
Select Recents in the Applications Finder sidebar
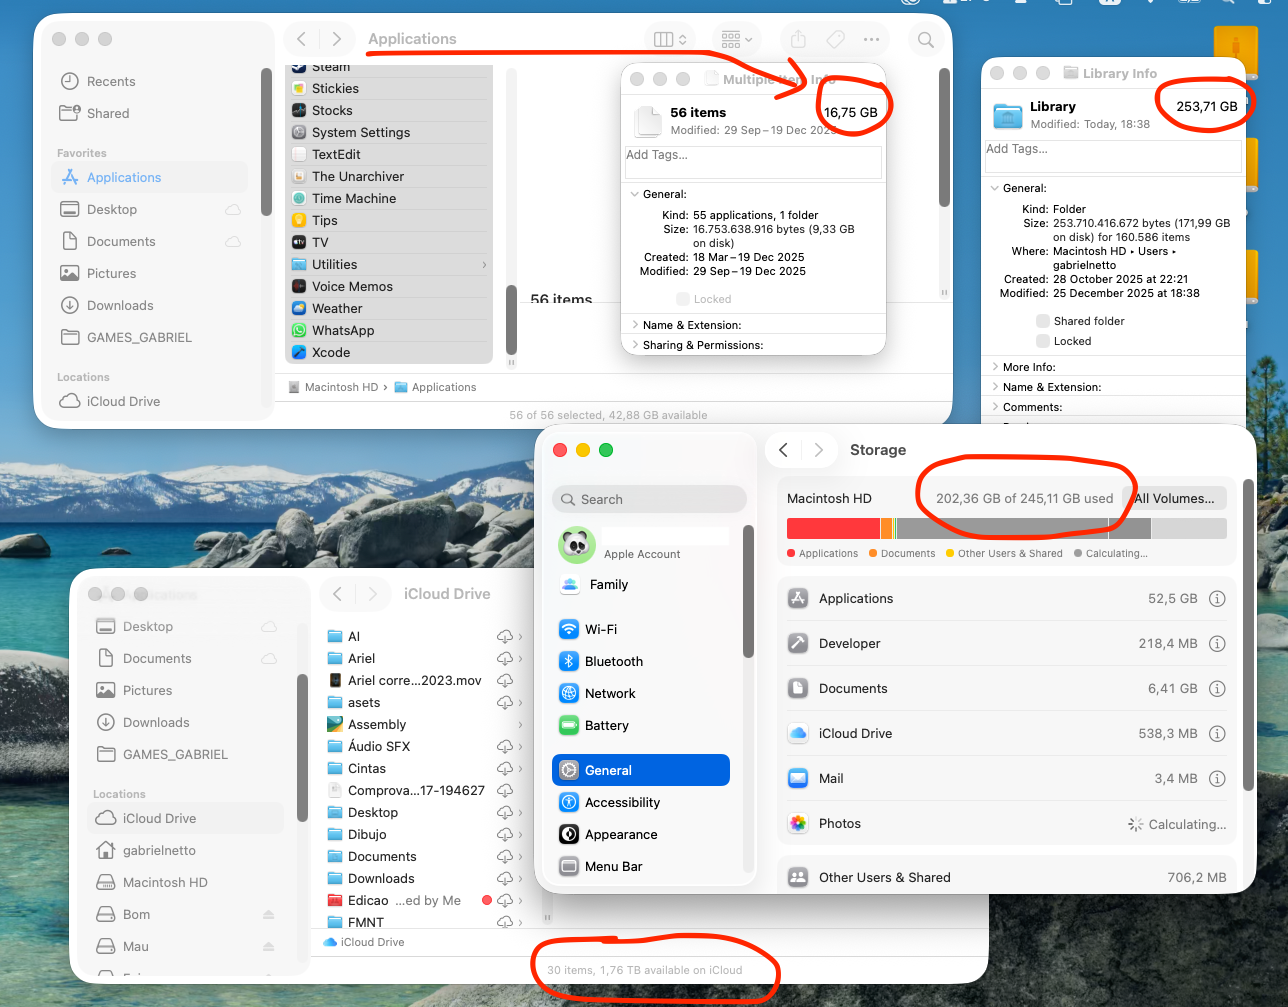pyautogui.click(x=150, y=81)
